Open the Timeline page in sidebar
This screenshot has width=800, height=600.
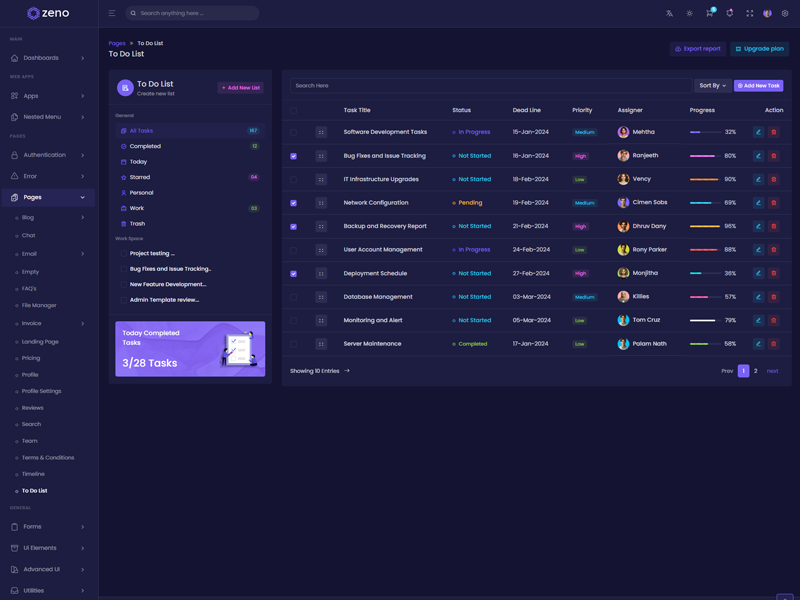pyautogui.click(x=33, y=474)
